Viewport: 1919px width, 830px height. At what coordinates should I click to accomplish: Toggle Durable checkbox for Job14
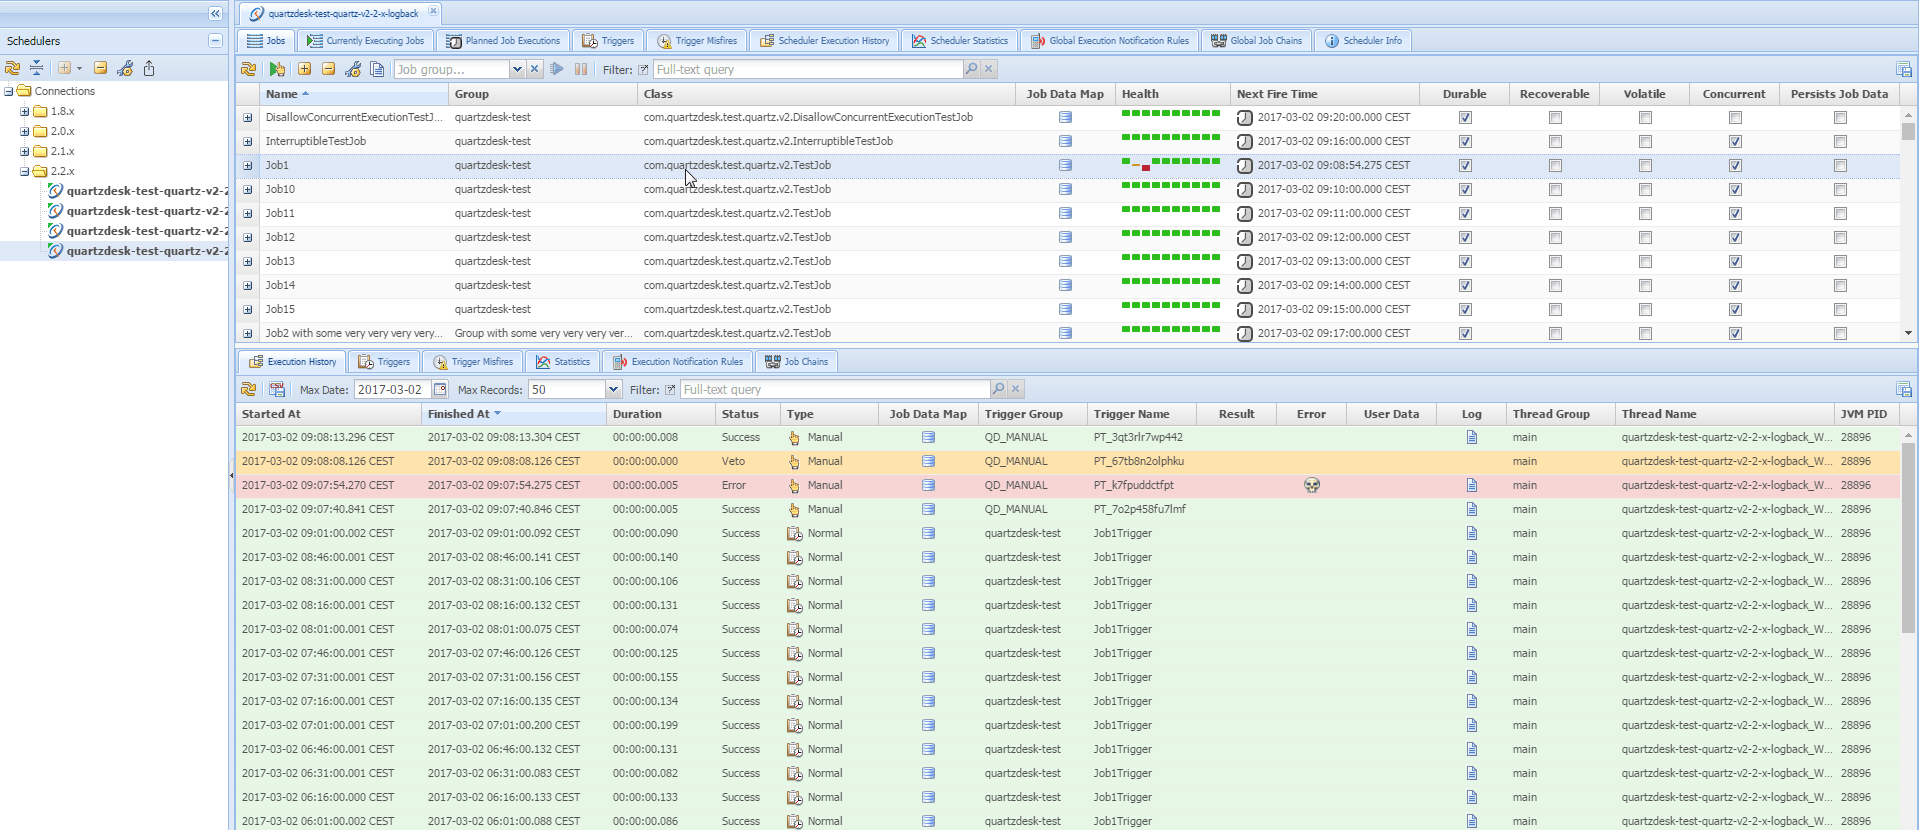tap(1465, 286)
